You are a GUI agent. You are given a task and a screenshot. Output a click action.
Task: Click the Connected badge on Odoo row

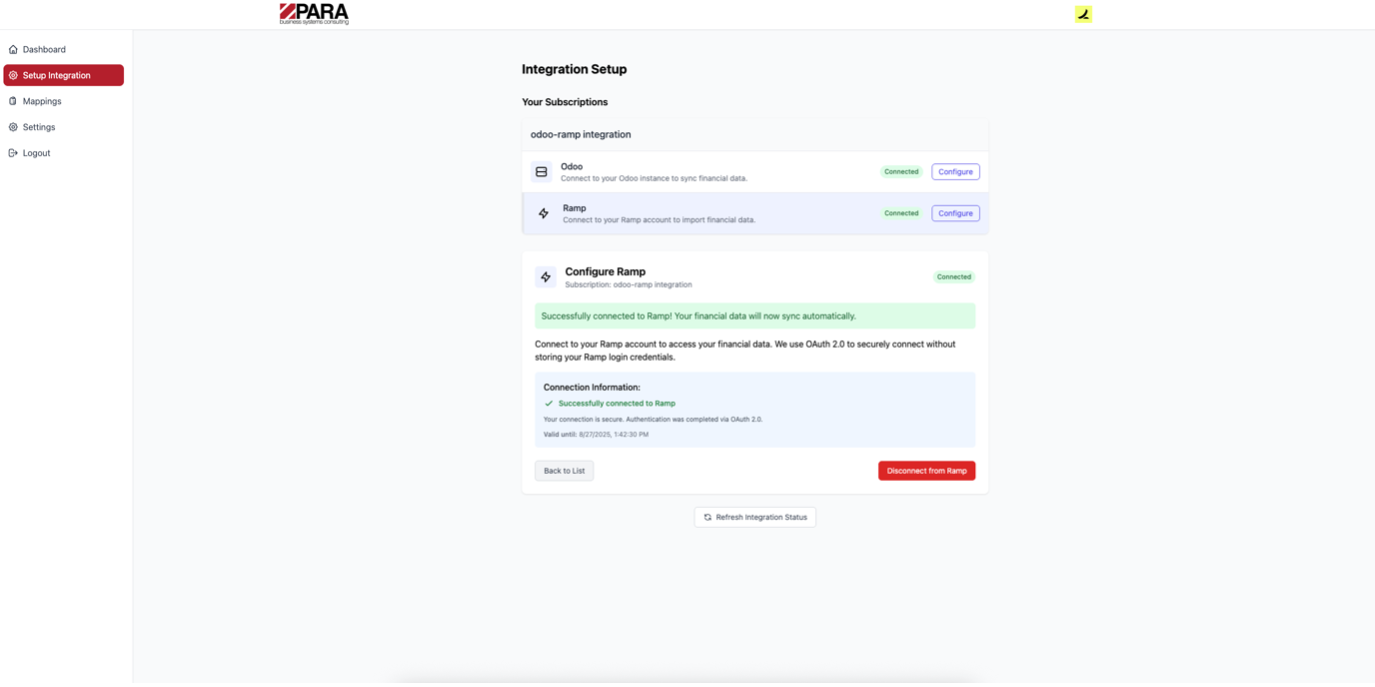(901, 172)
